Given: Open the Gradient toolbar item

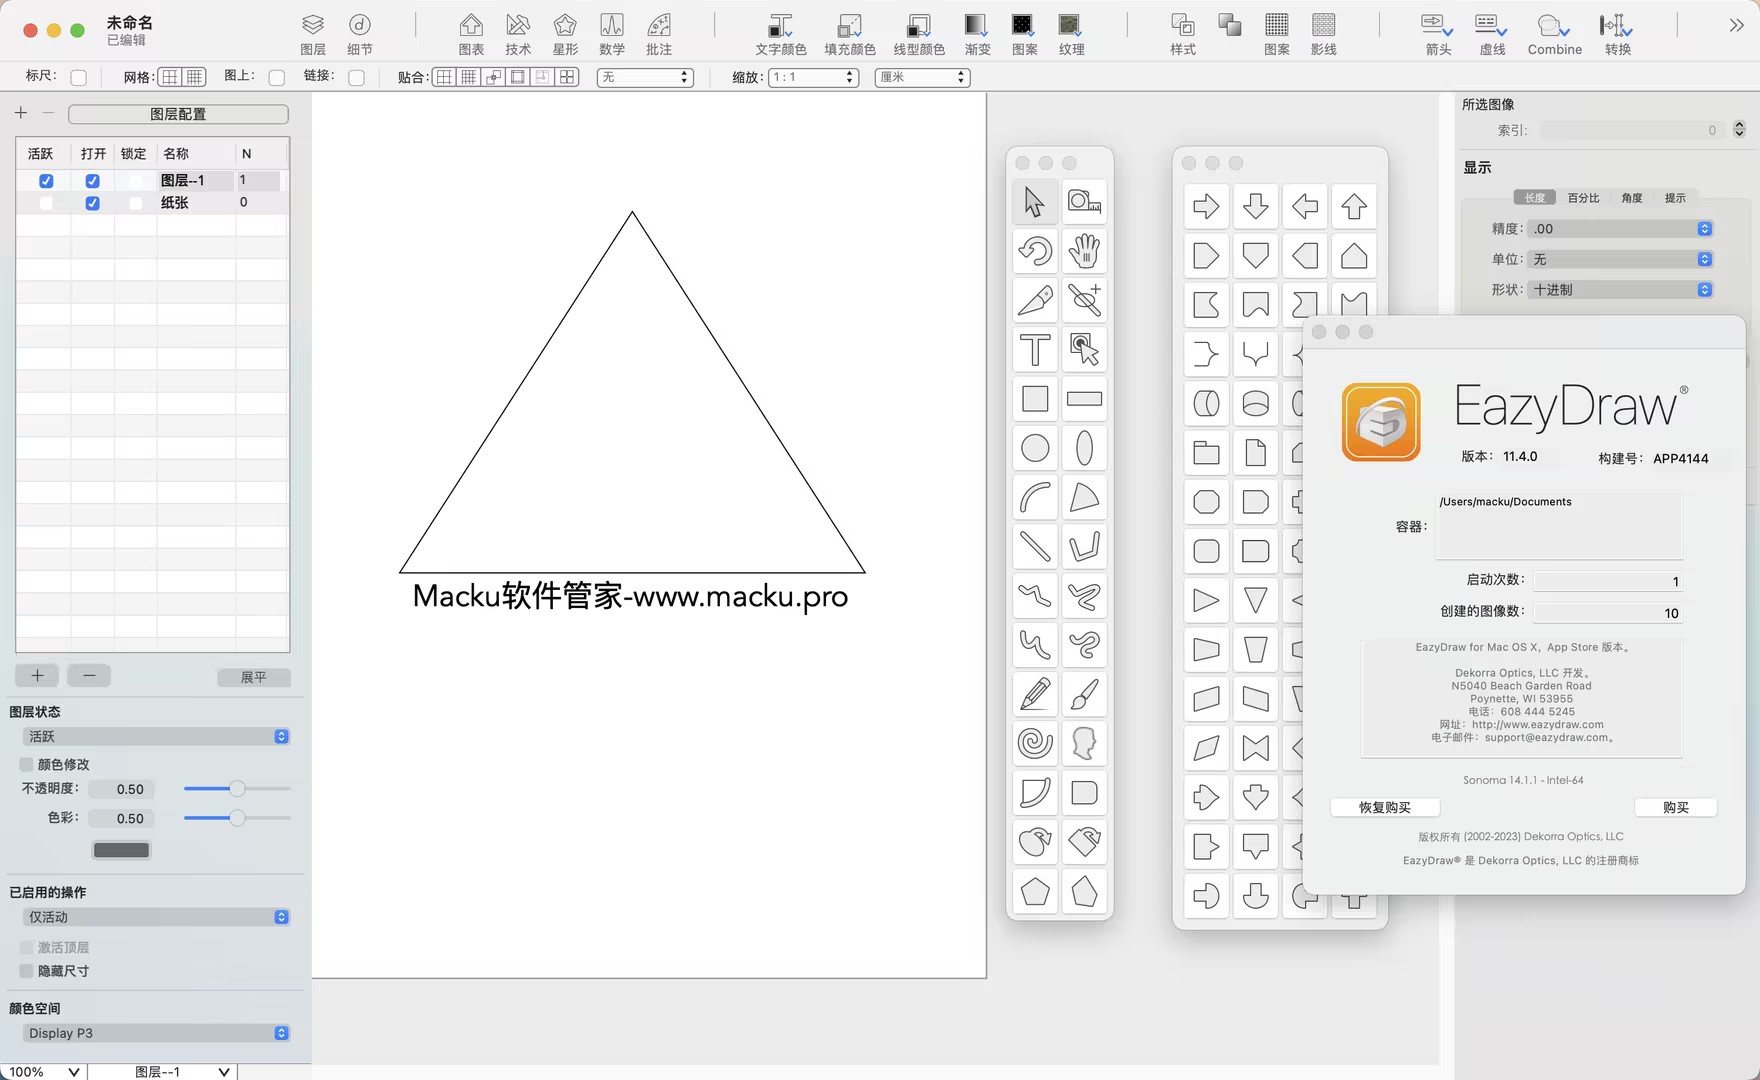Looking at the screenshot, I should tap(977, 34).
